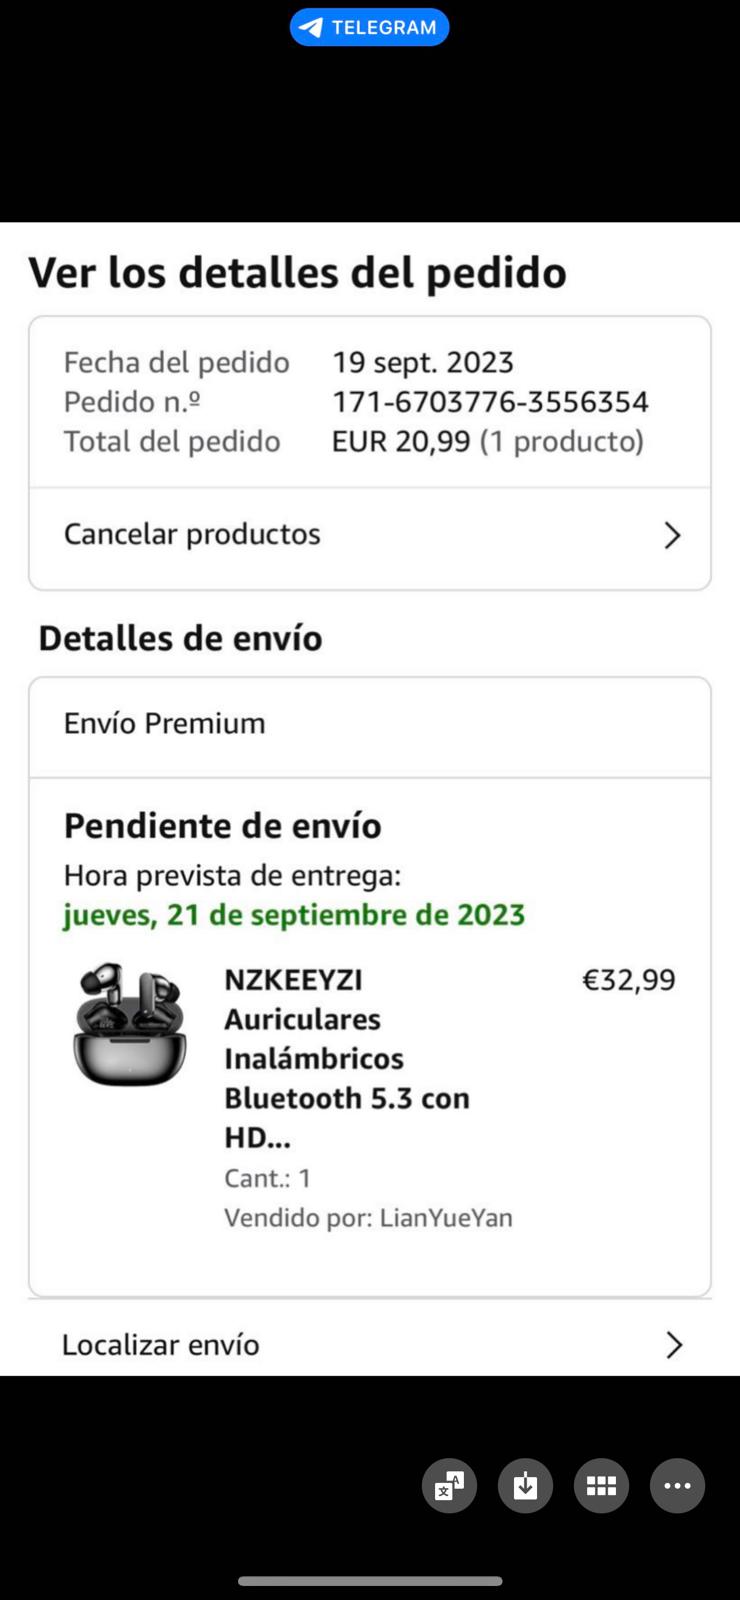Tap the home indicator bar at bottom
Image resolution: width=740 pixels, height=1600 pixels.
pos(370,1581)
